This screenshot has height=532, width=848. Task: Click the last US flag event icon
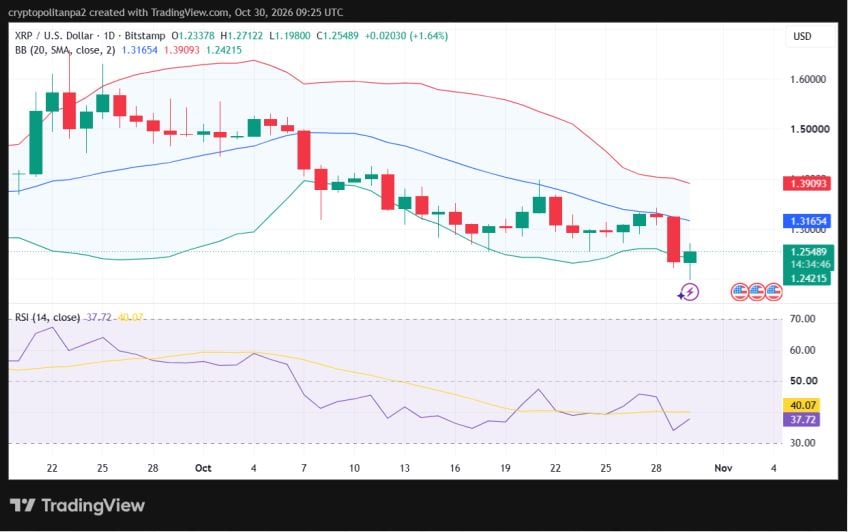[773, 292]
